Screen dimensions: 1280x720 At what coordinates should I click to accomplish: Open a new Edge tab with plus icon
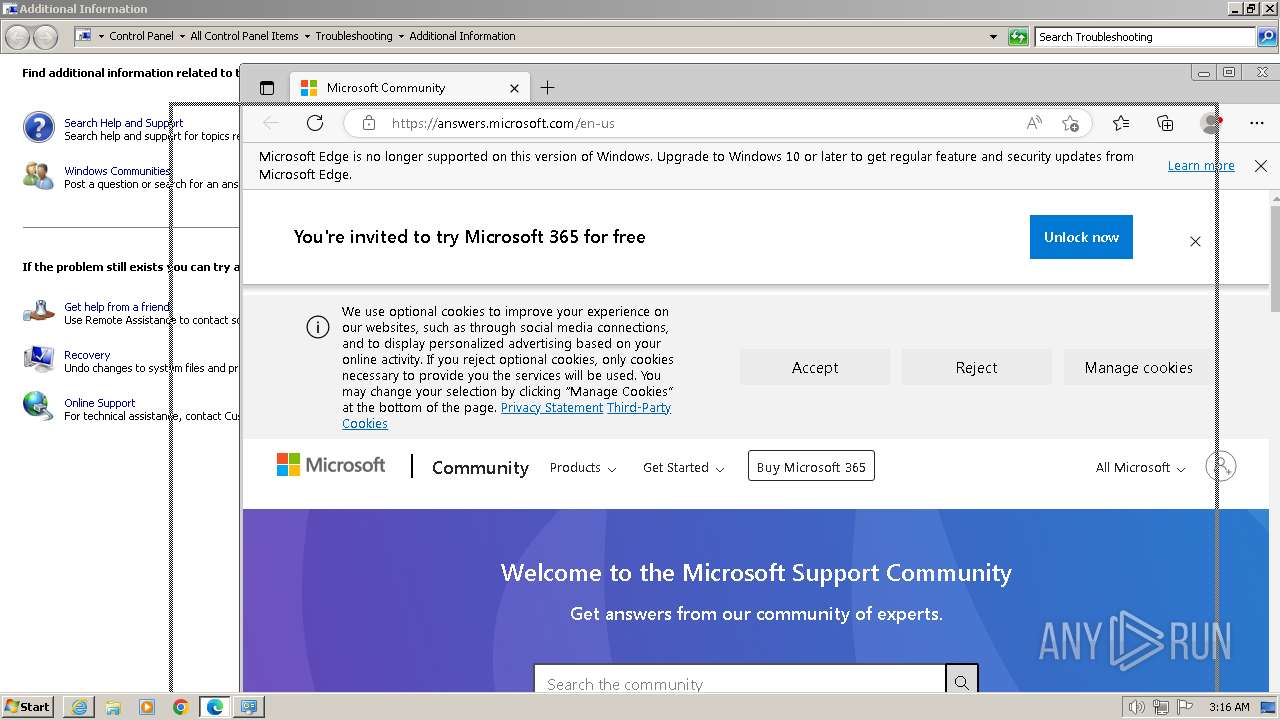tap(547, 88)
